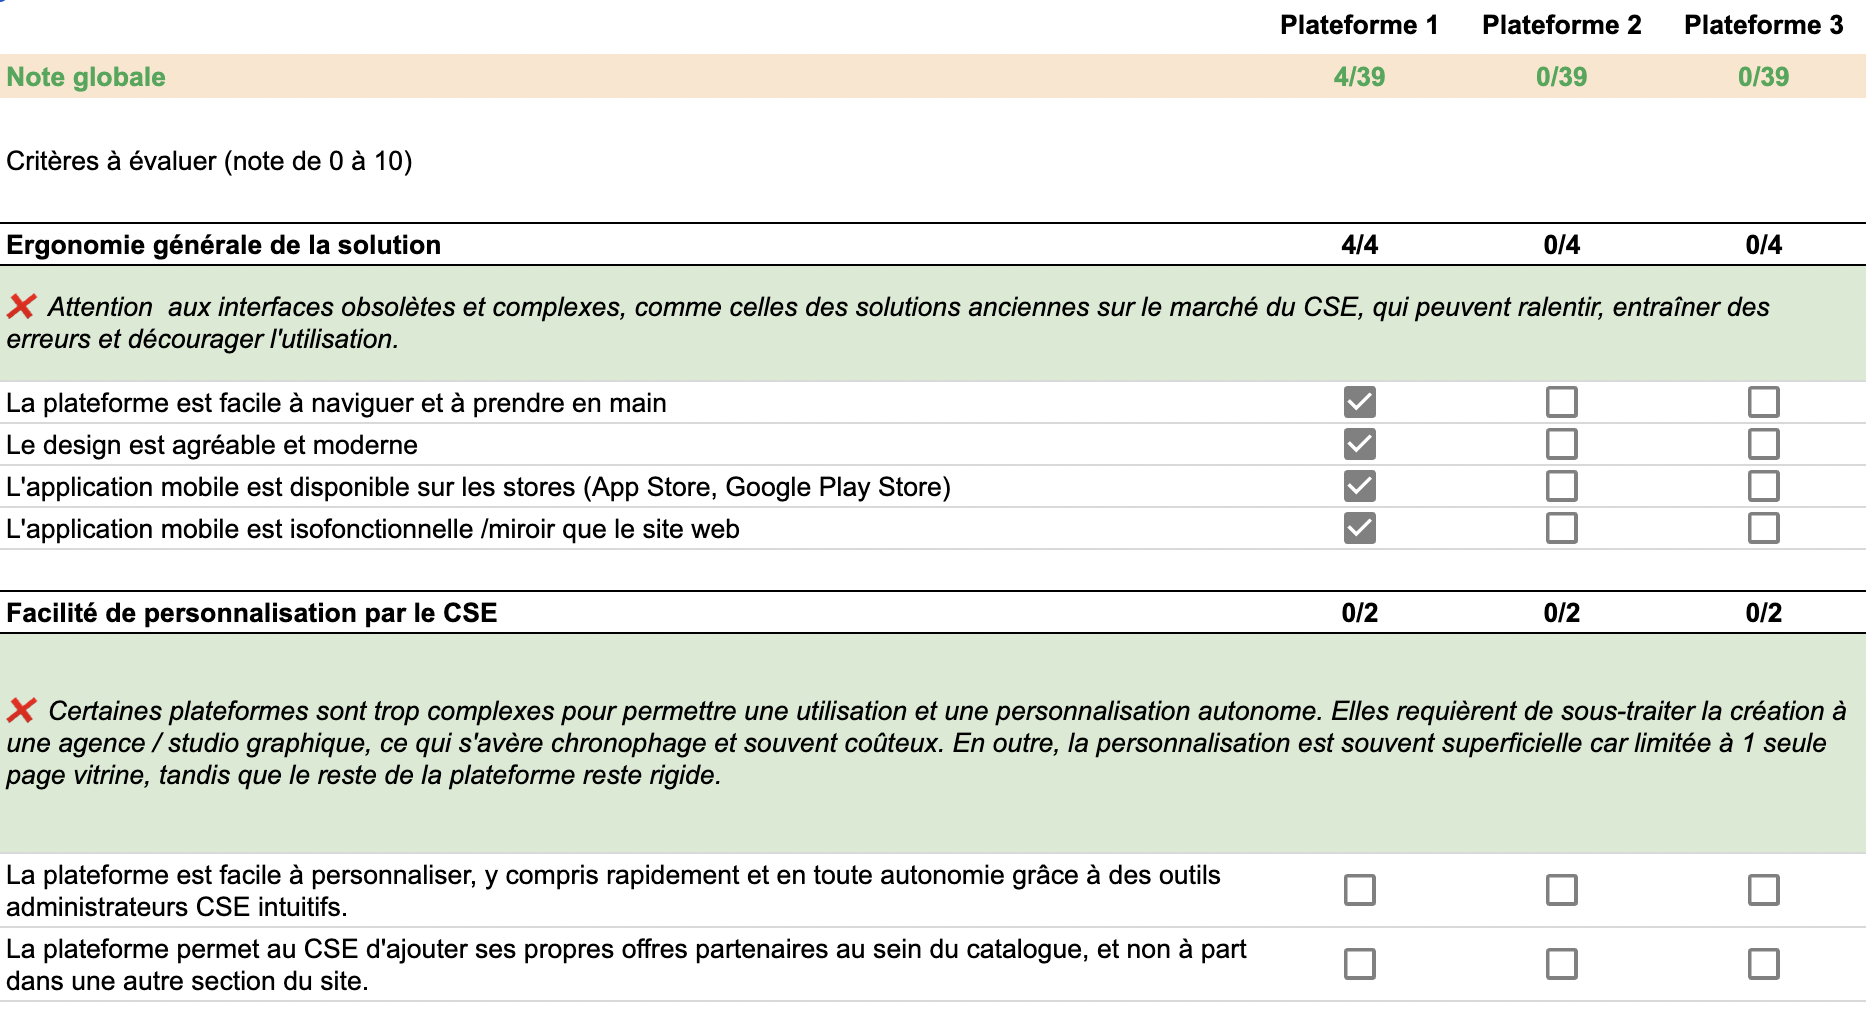This screenshot has height=1036, width=1868.
Task: Click Plateforme 3's 0/39 global score
Action: point(1763,77)
